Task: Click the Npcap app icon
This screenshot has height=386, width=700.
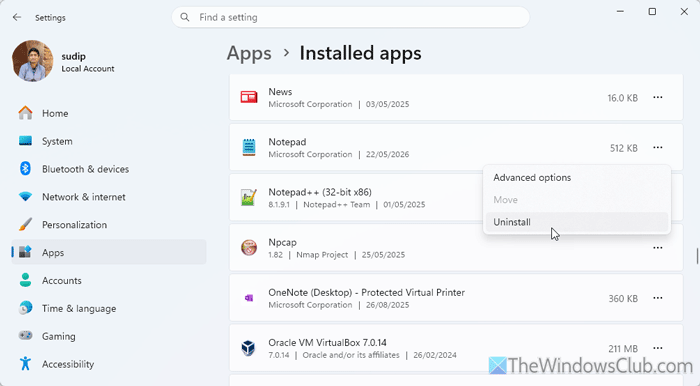Action: click(x=249, y=248)
